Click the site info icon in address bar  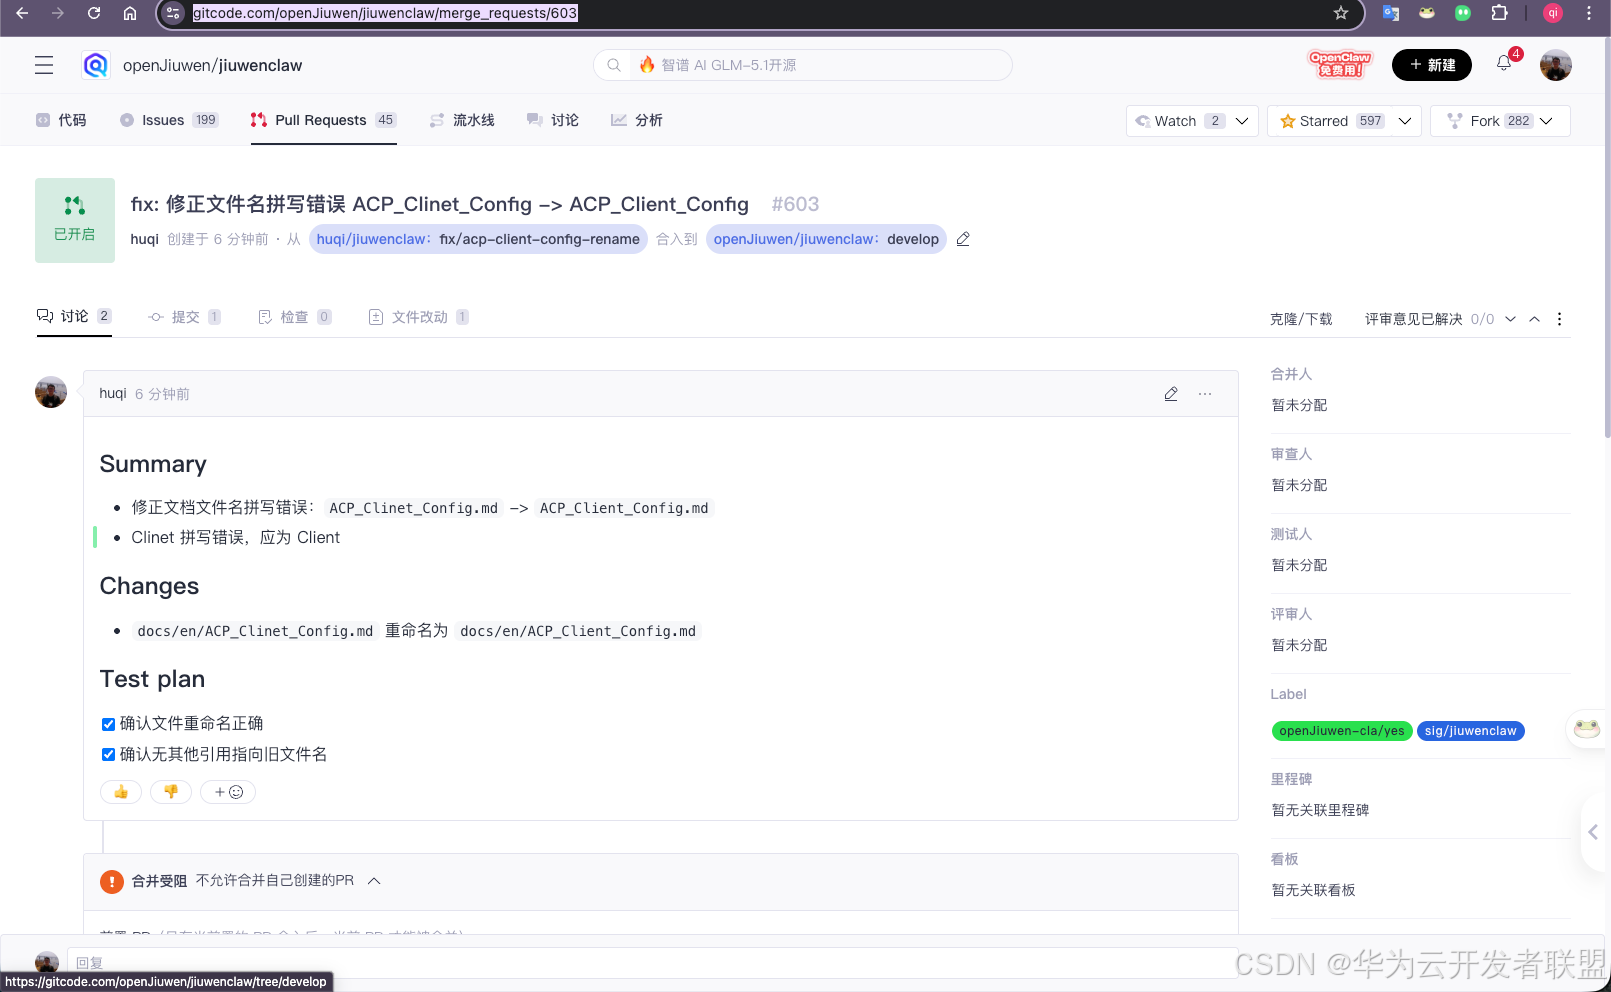(173, 13)
